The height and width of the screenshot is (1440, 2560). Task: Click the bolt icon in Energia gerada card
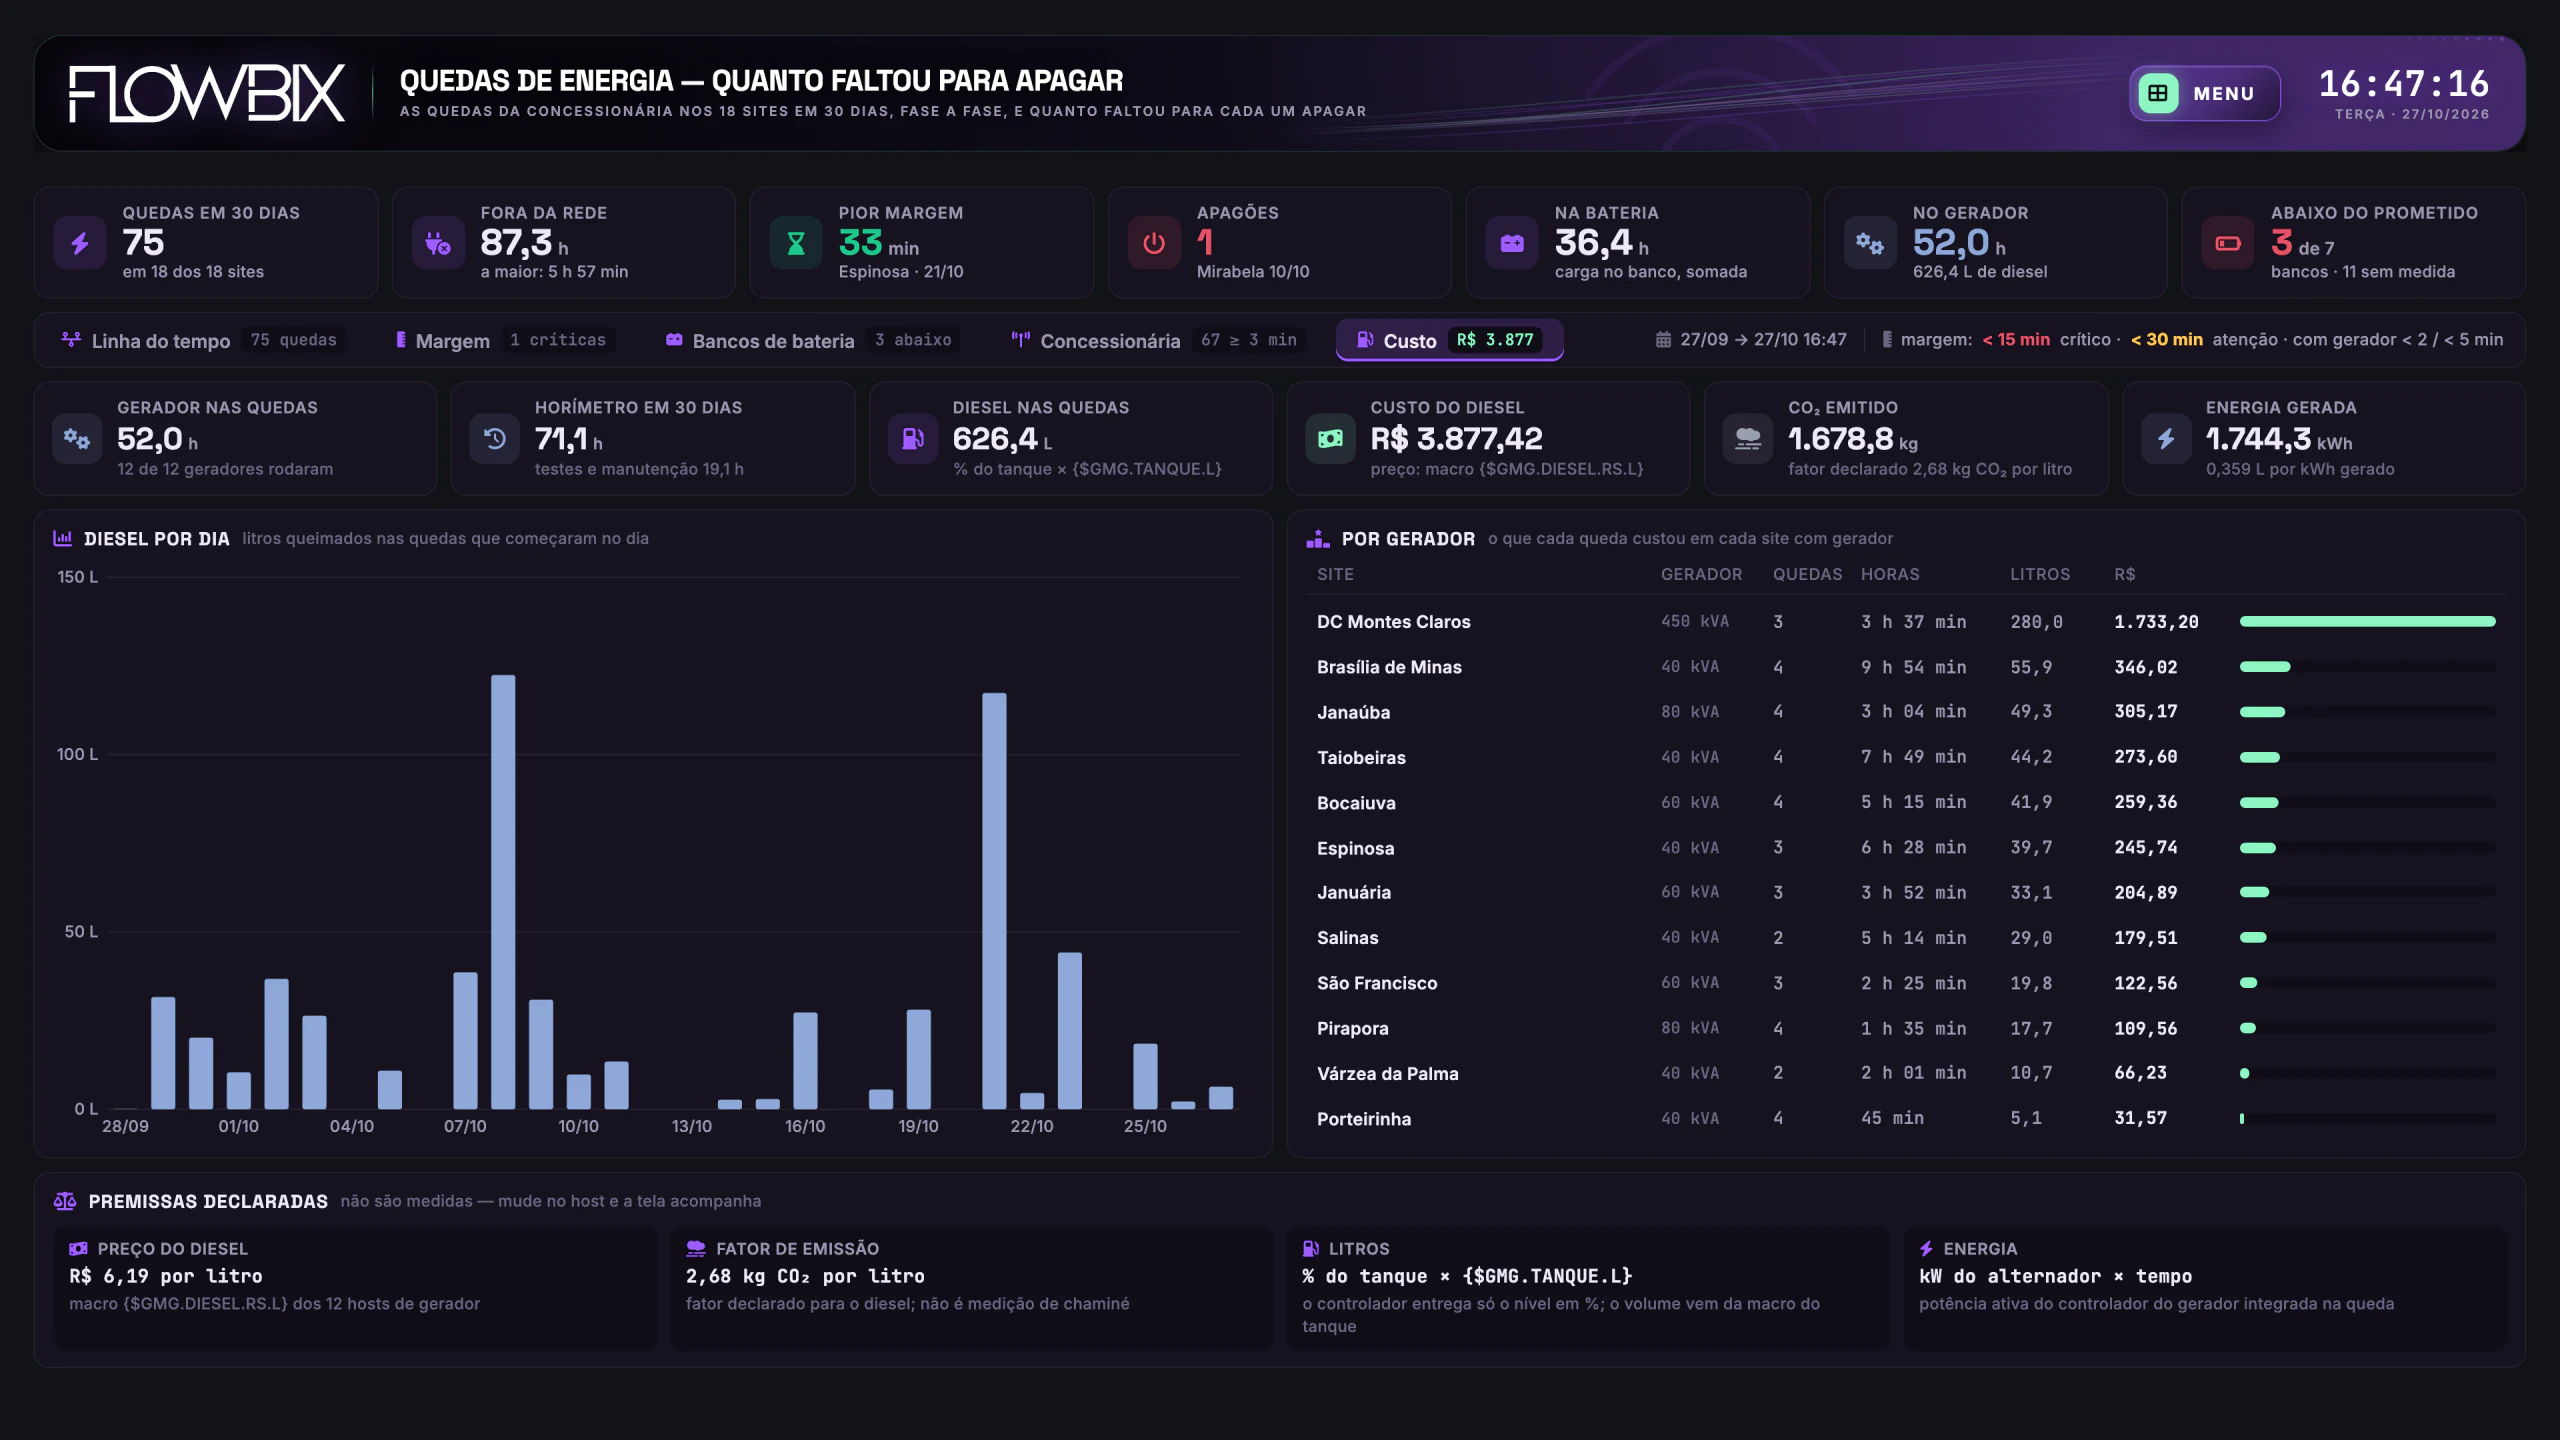[x=2166, y=438]
